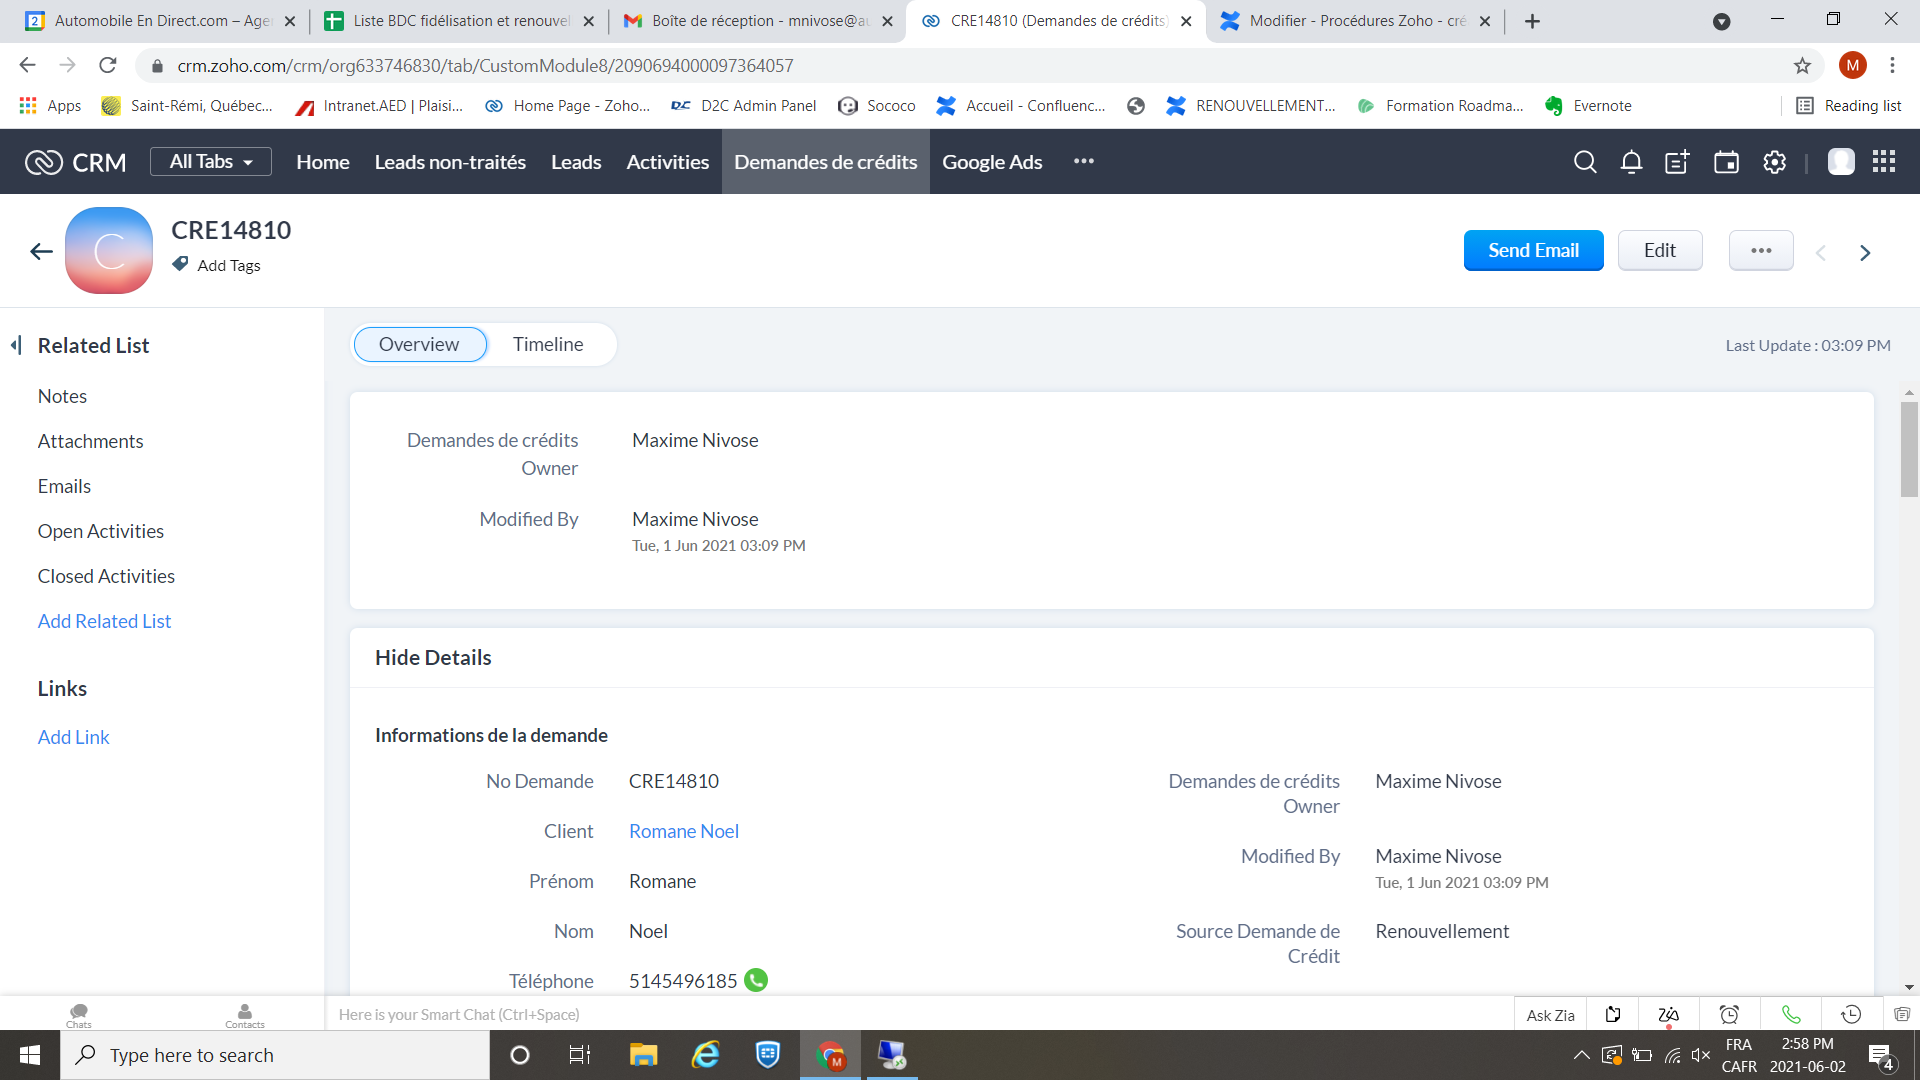
Task: Open the Leads non-traités tab
Action: (x=450, y=162)
